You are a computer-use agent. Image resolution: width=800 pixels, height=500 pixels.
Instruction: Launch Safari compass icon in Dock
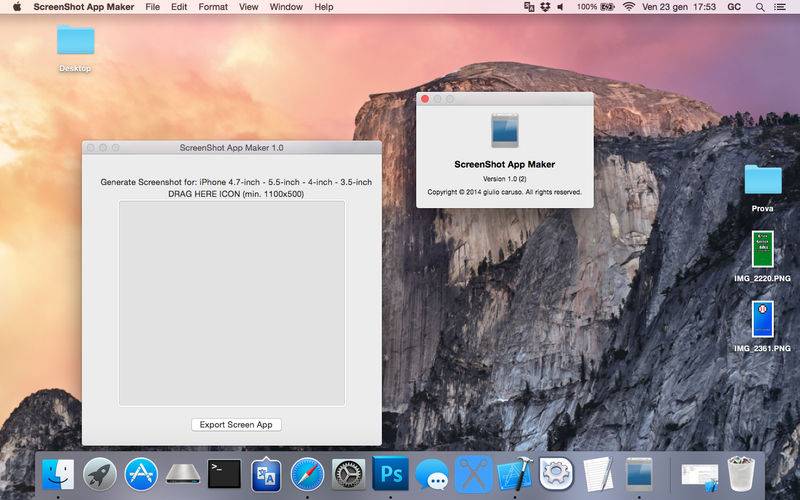pos(307,474)
